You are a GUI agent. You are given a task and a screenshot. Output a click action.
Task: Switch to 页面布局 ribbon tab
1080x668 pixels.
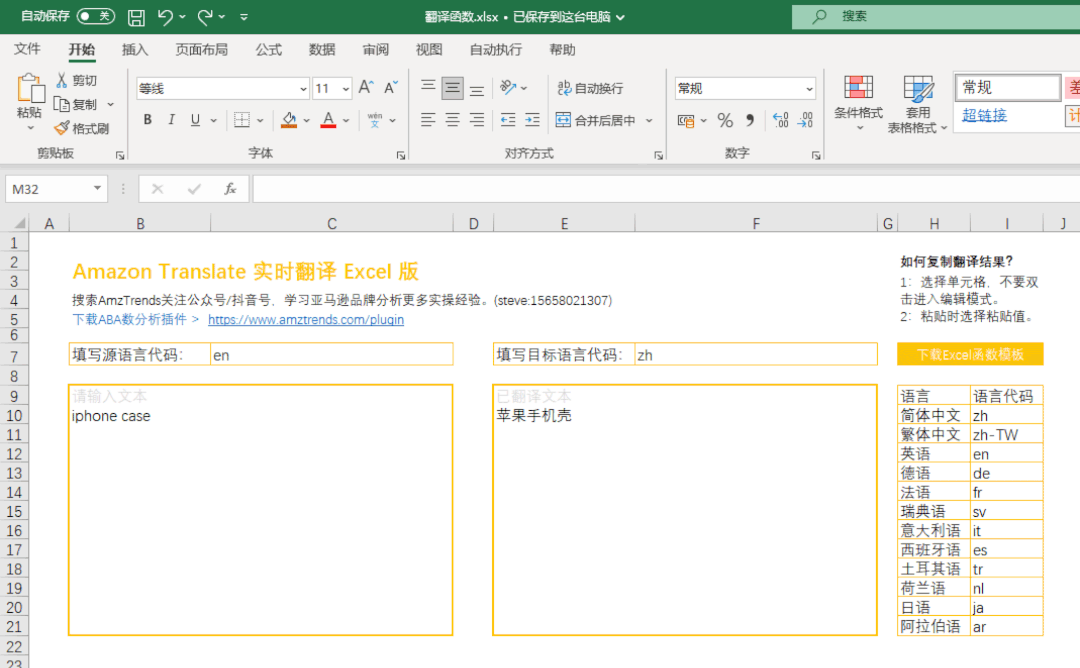tap(201, 50)
